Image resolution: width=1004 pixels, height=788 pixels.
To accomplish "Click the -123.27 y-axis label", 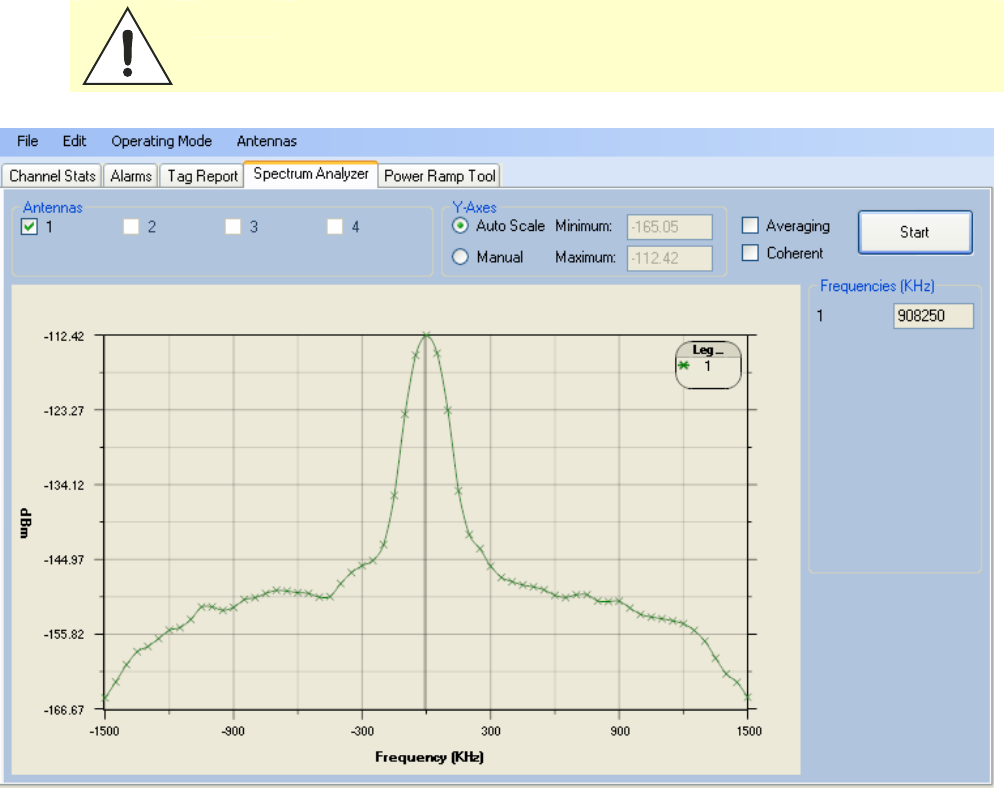I will [64, 411].
